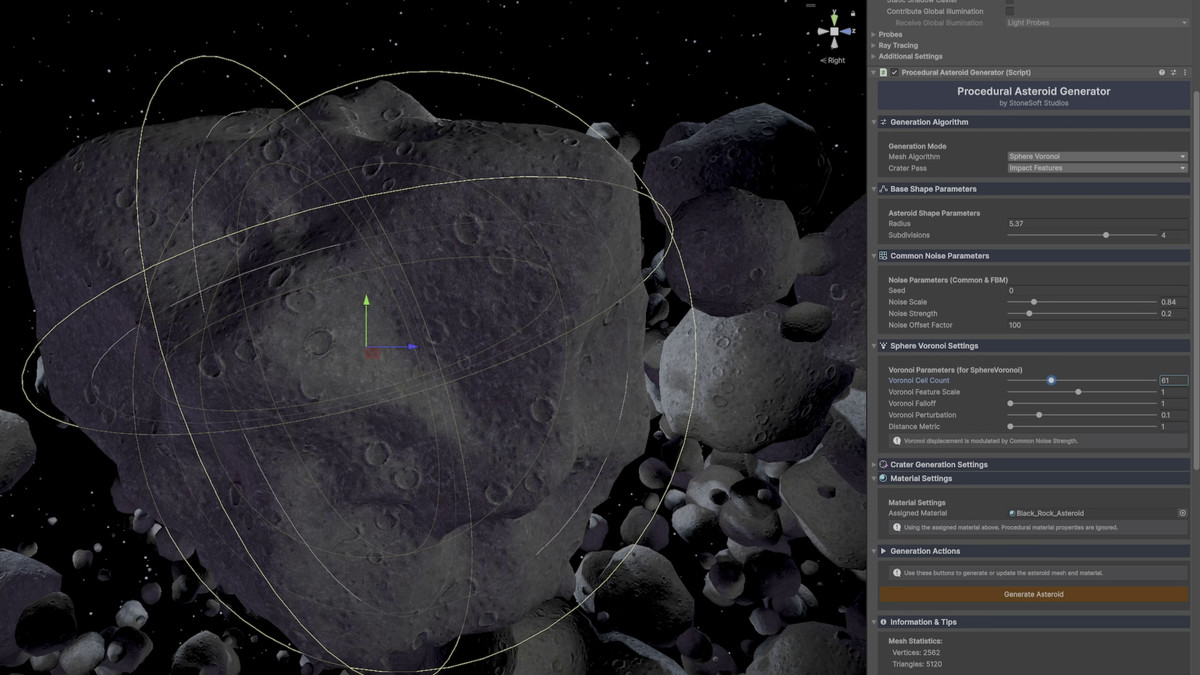Collapse the Generation Algorithm section
The image size is (1200, 675).
(873, 122)
